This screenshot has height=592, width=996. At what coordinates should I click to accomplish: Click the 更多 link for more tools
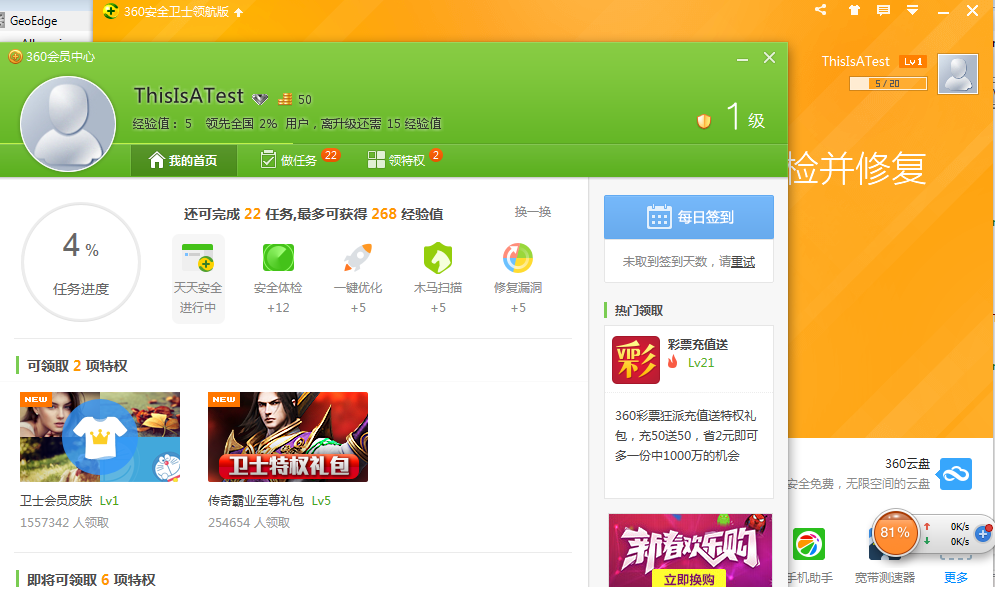[x=956, y=577]
